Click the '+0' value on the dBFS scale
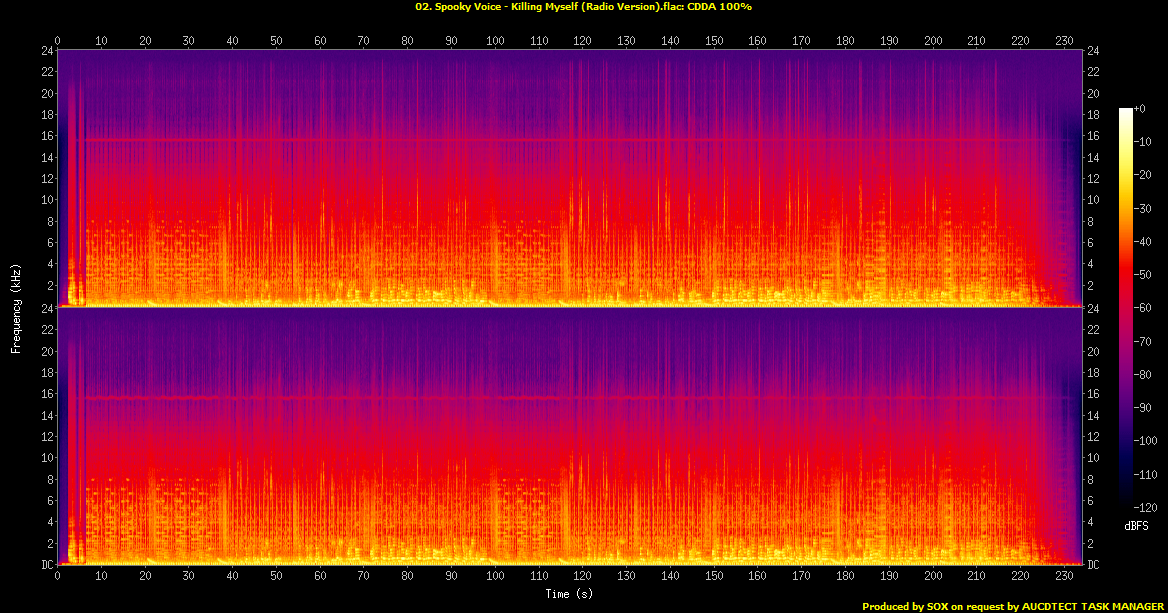Screen dimensions: 1168x613 pyautogui.click(x=1140, y=109)
